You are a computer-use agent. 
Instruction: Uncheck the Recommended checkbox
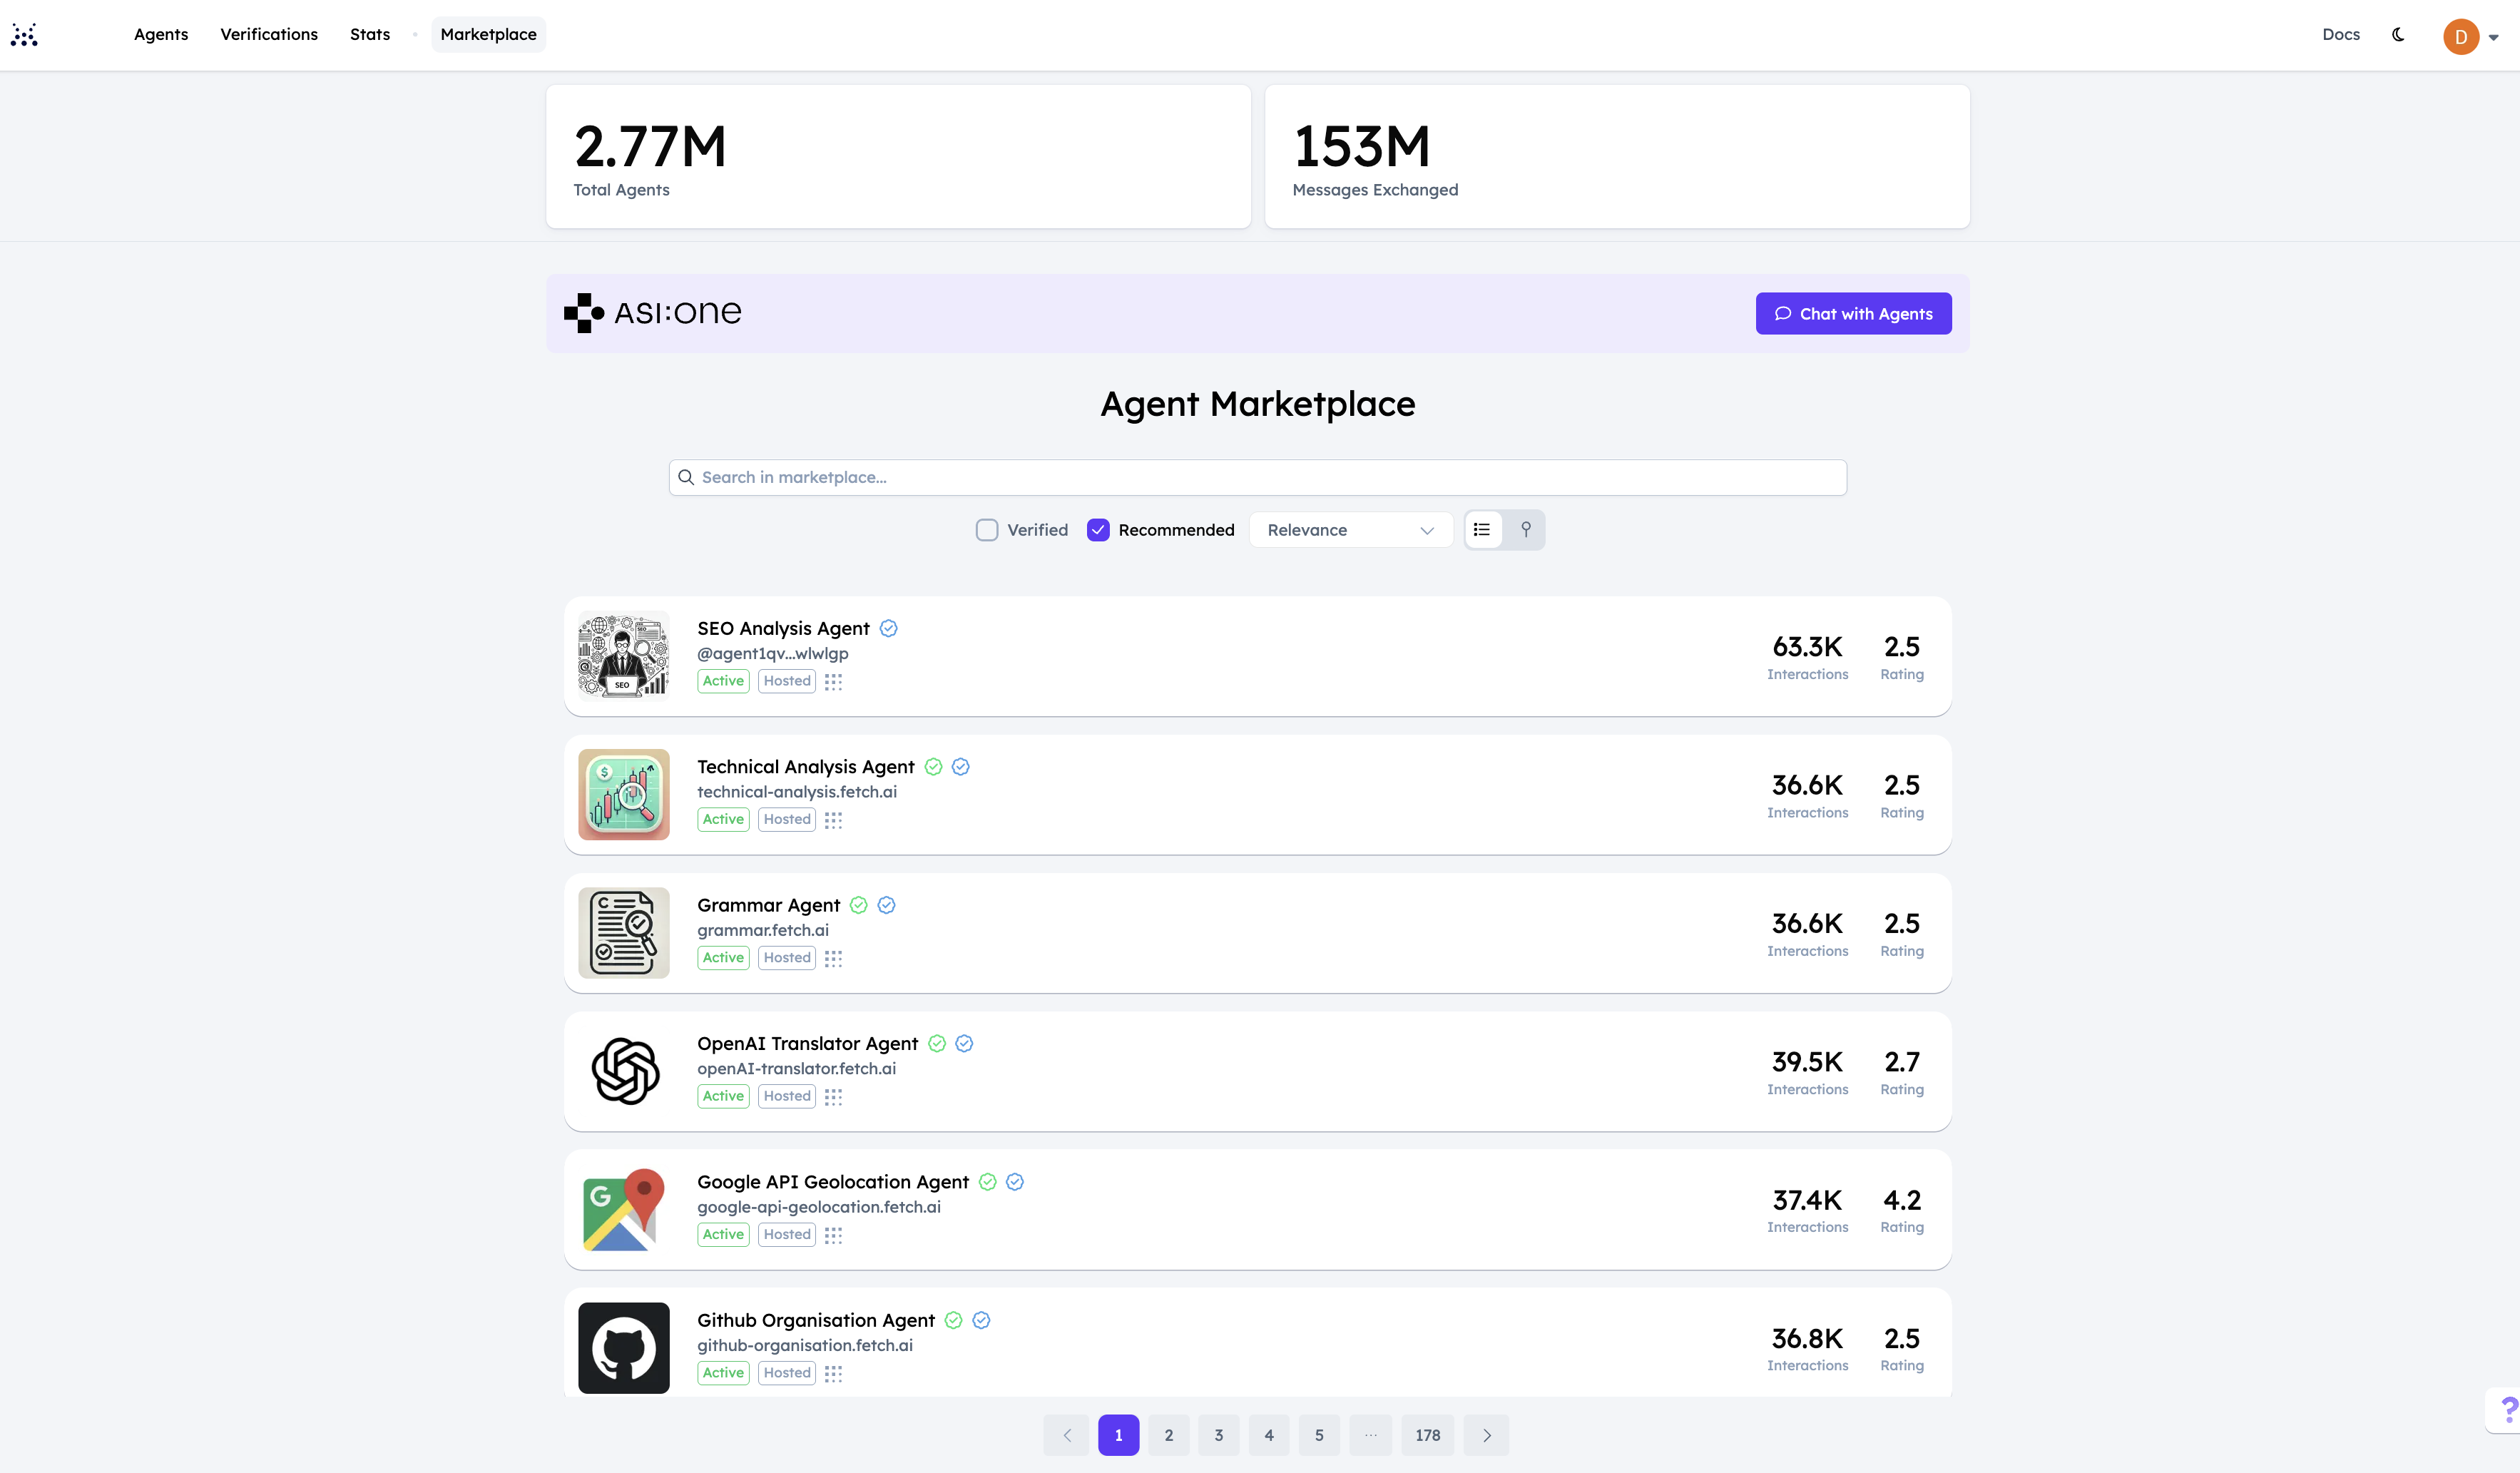click(x=1098, y=530)
